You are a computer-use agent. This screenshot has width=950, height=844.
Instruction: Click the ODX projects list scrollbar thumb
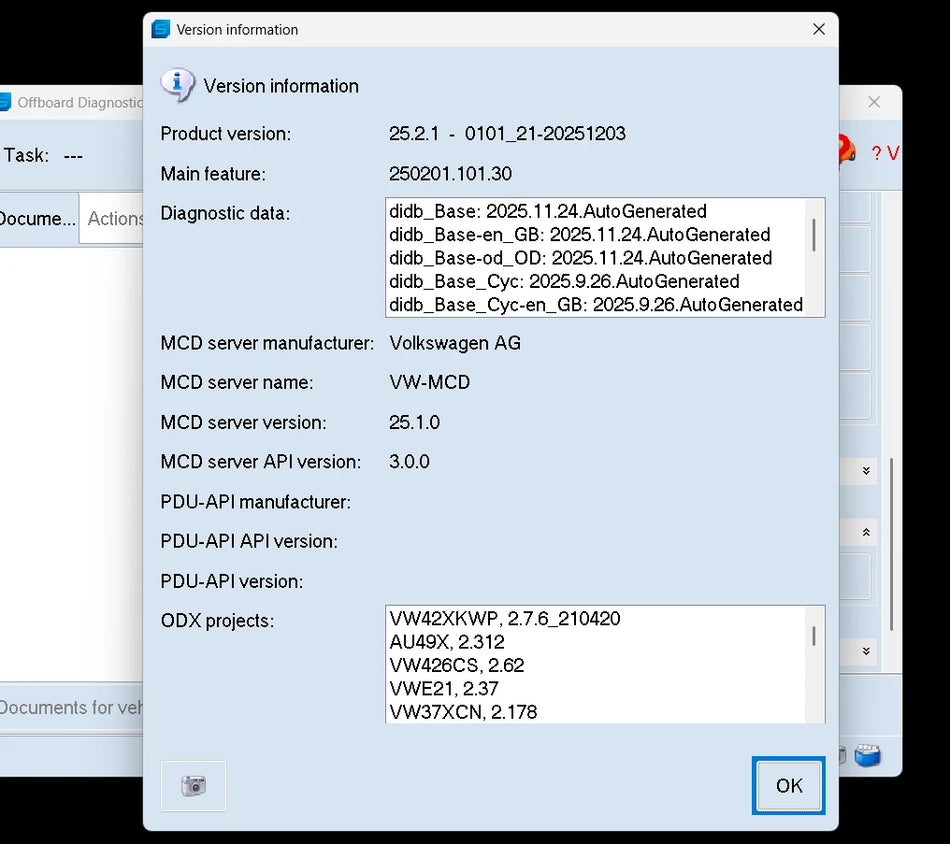[813, 636]
